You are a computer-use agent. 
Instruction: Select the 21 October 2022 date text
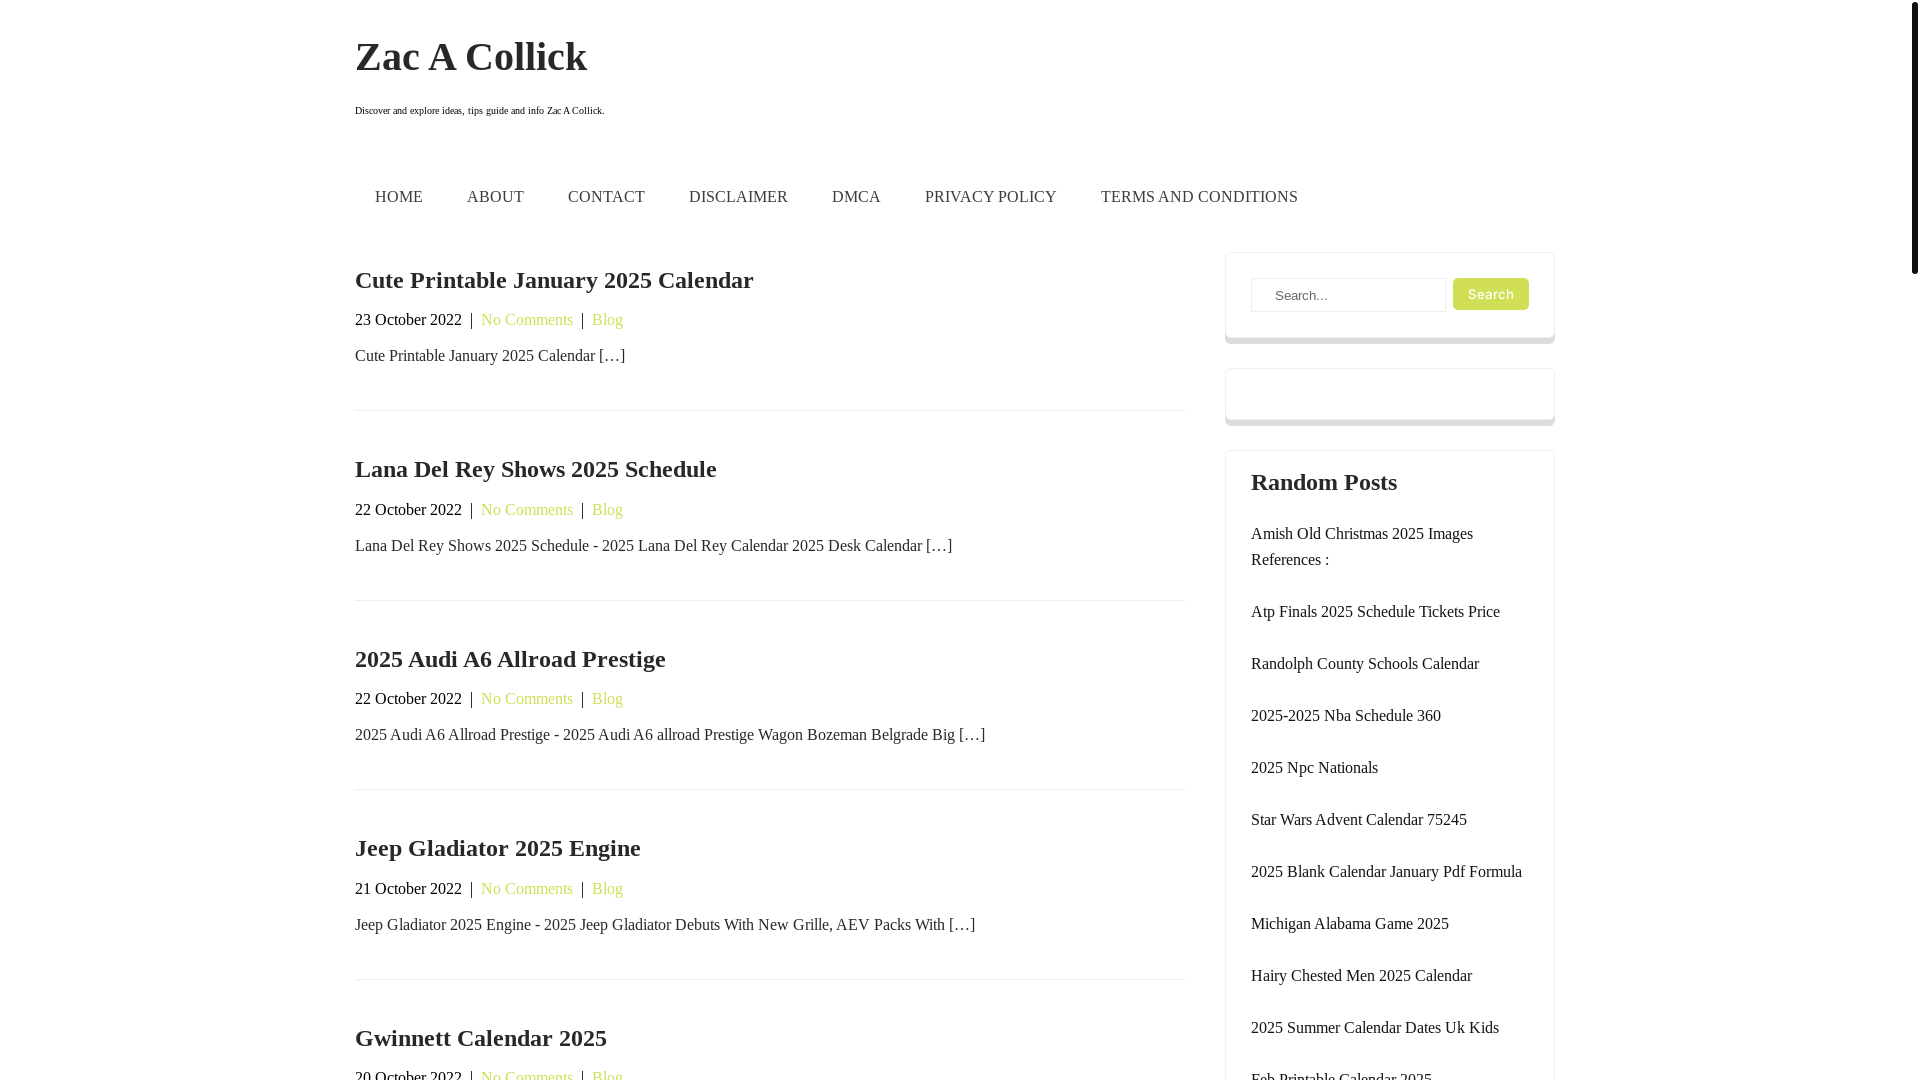point(408,889)
